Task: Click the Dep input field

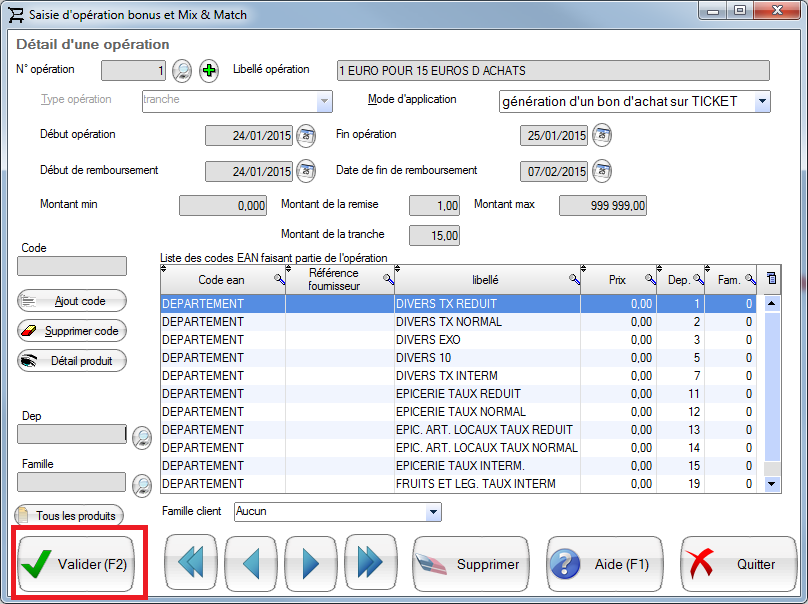Action: coord(72,434)
